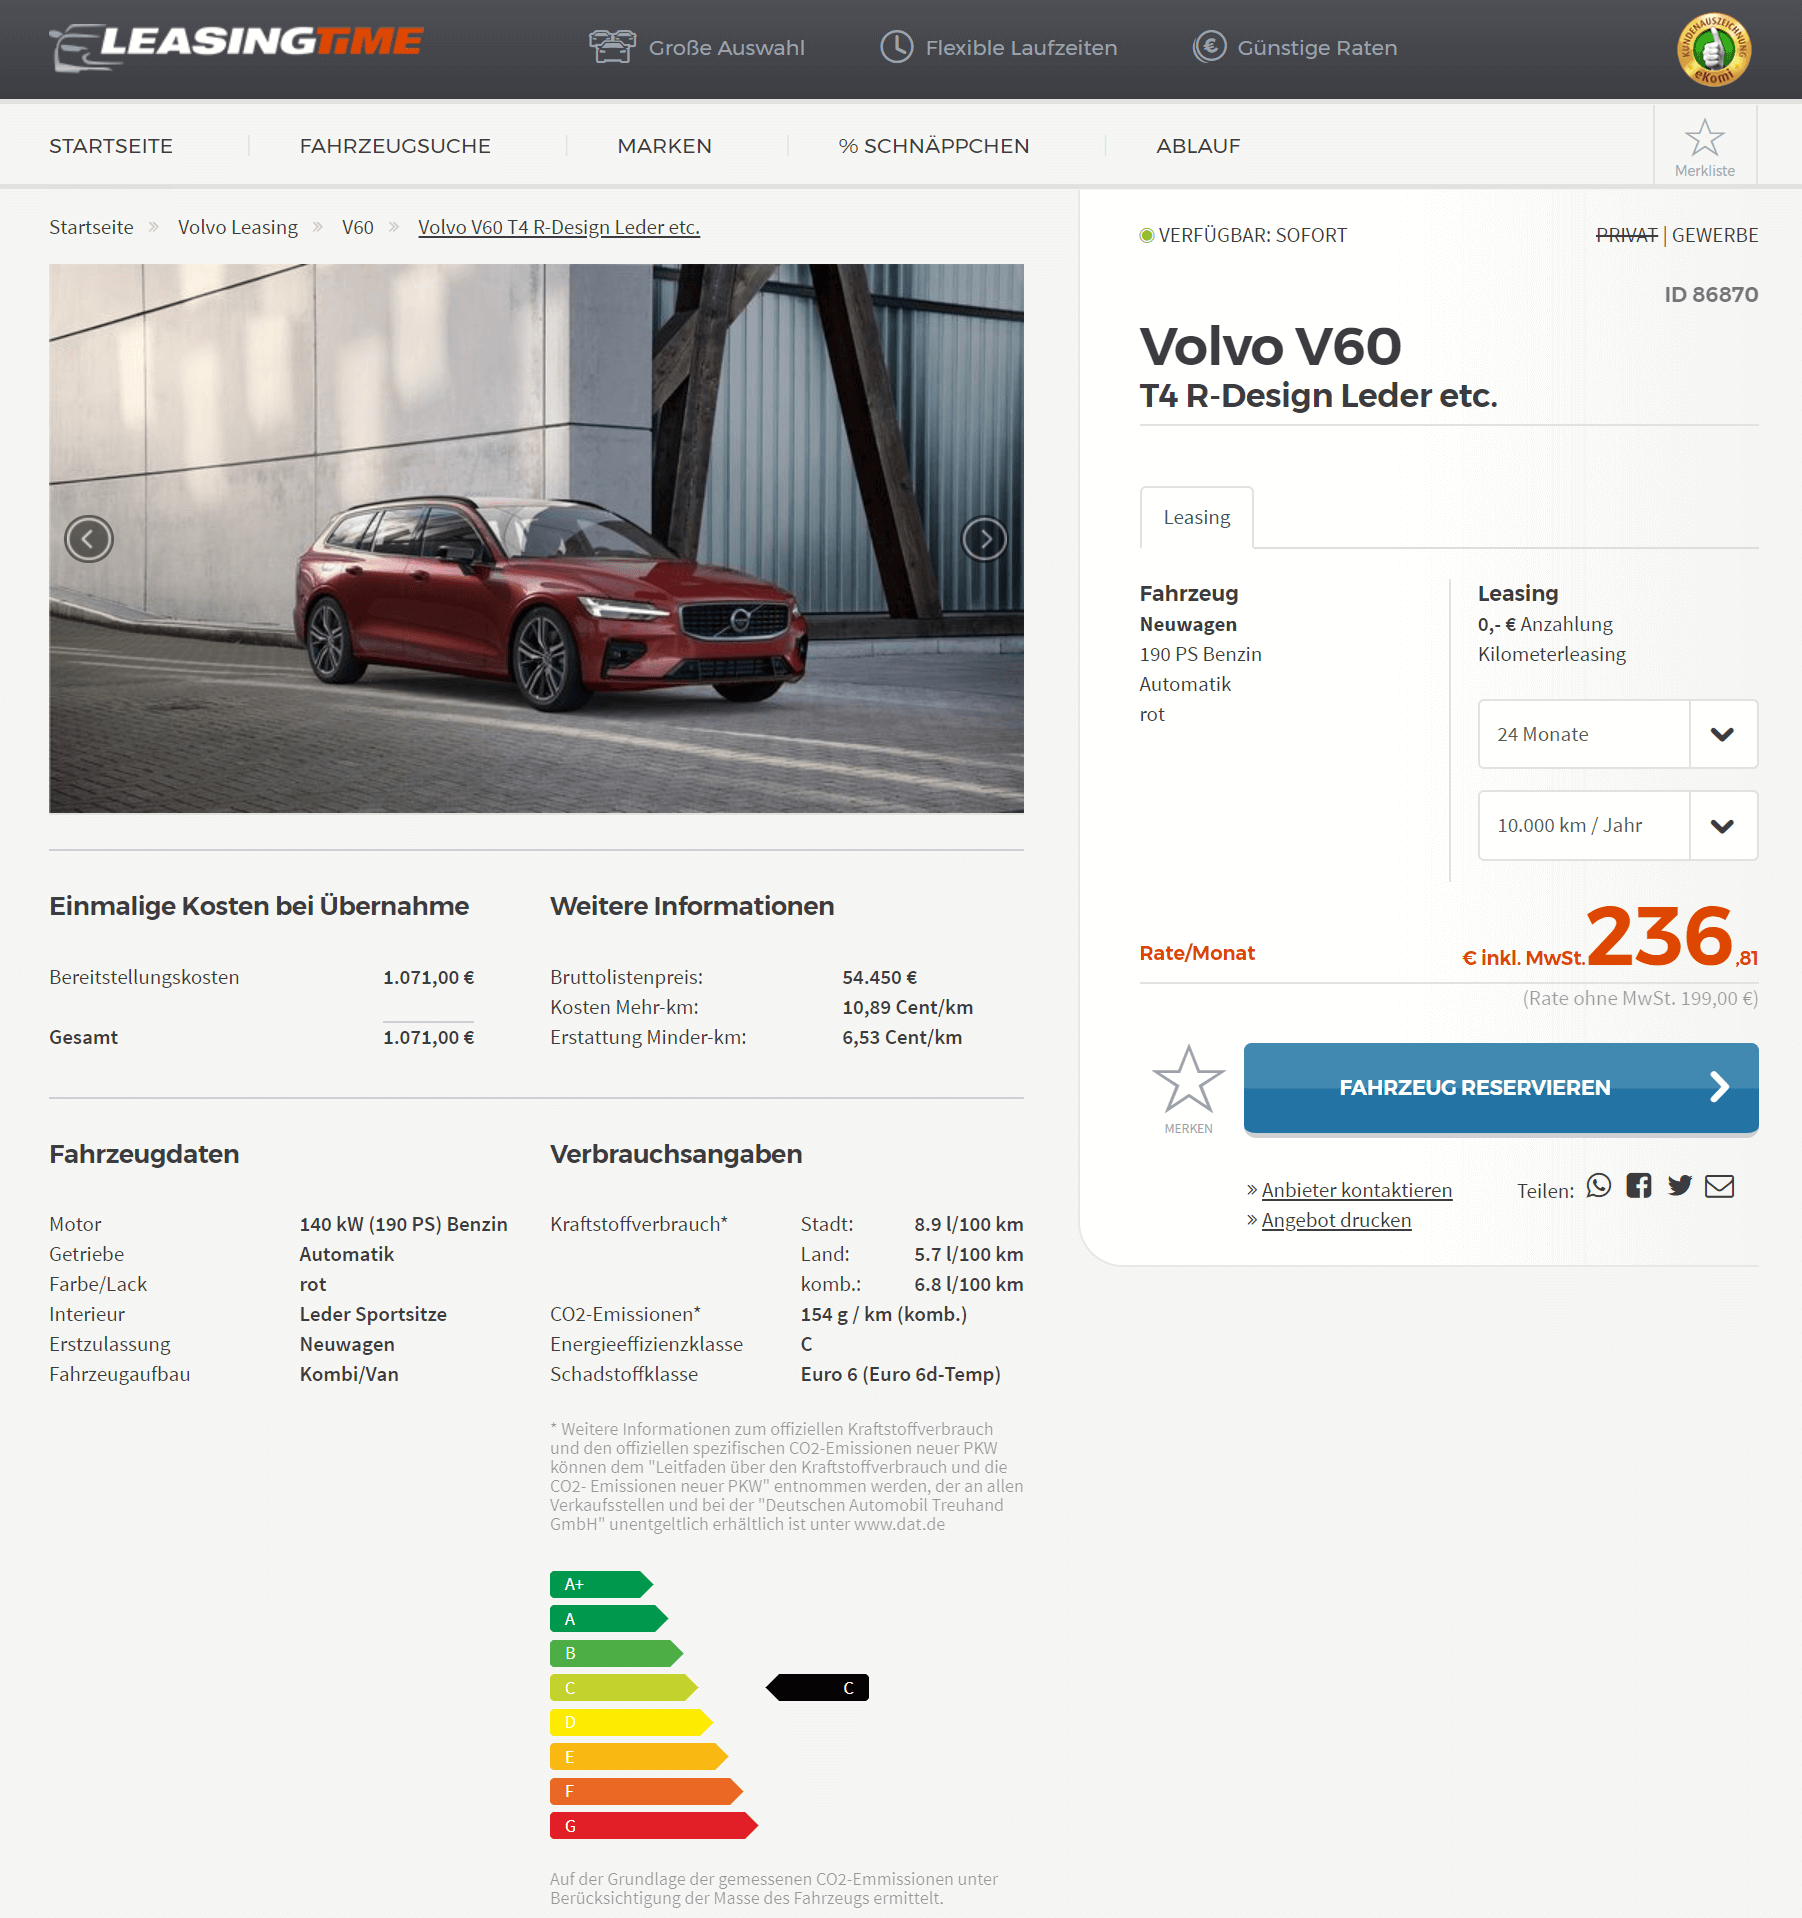Click Motor value 140 kW (190 PS) Benzin
The height and width of the screenshot is (1918, 1802).
coord(403,1224)
